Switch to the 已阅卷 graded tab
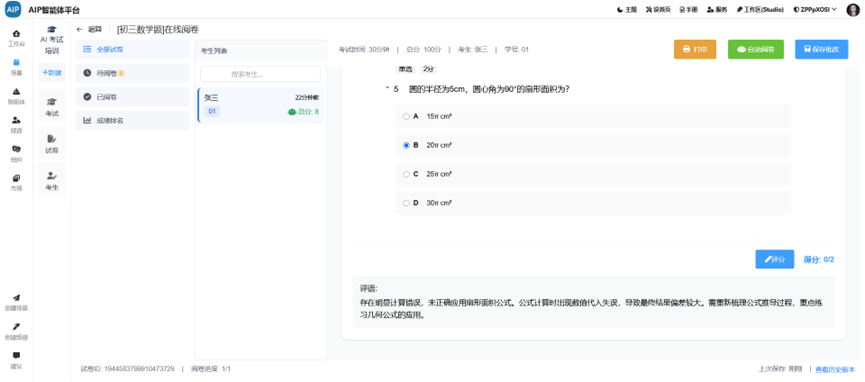 click(132, 97)
